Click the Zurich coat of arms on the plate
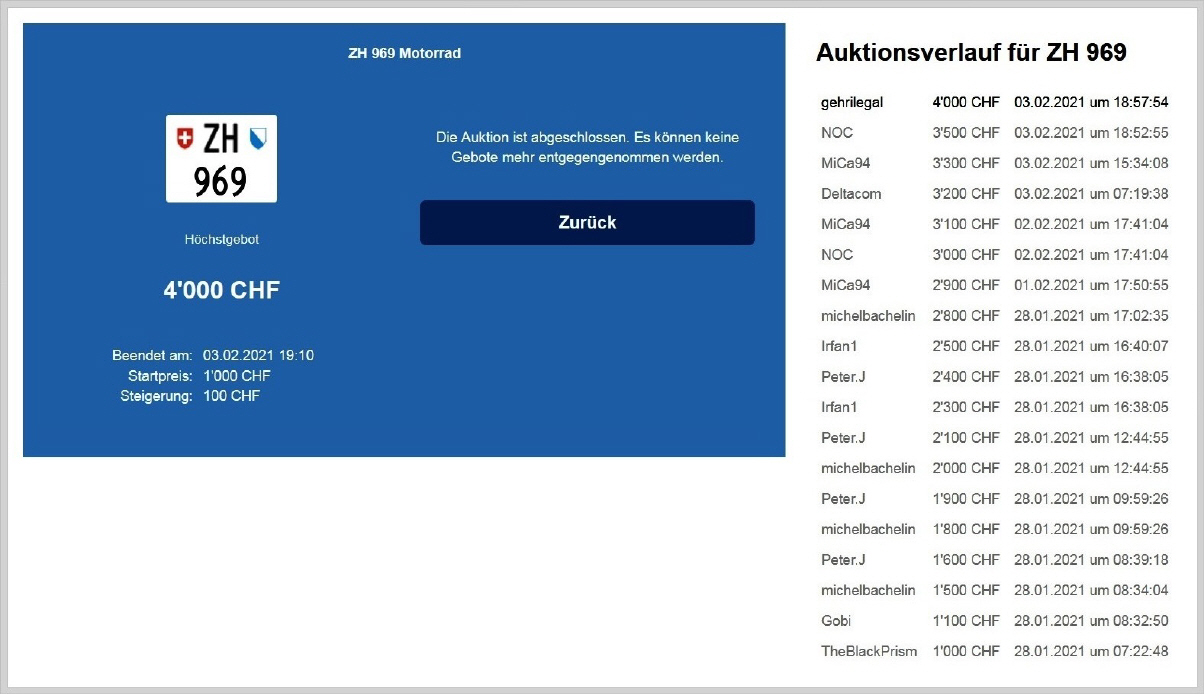Viewport: 1204px width, 694px height. click(x=258, y=139)
